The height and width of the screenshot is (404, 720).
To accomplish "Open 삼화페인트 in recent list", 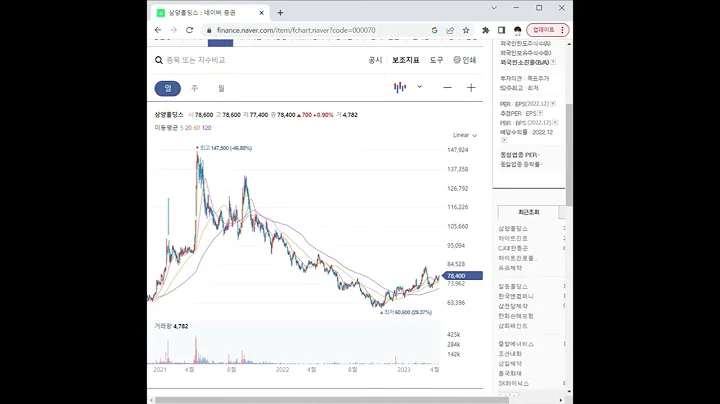I will tap(513, 325).
